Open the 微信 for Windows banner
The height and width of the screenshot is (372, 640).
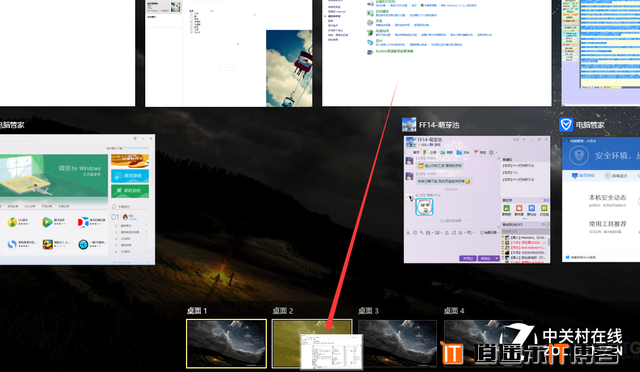point(54,176)
